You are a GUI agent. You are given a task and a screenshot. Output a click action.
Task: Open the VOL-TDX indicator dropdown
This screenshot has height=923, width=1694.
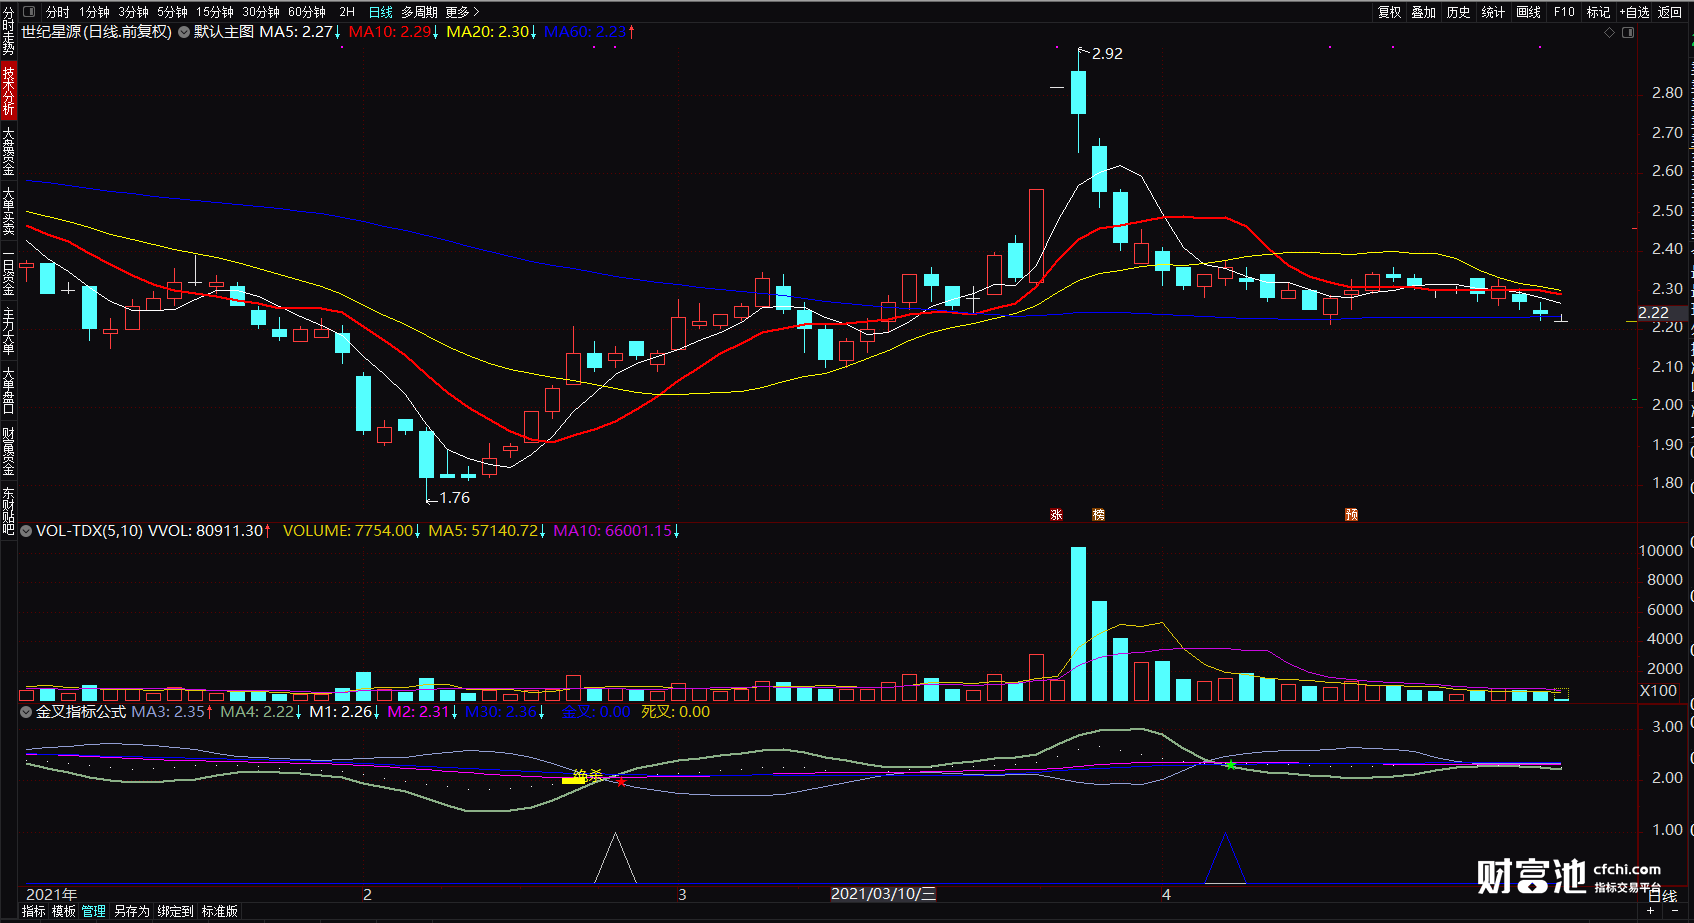click(x=26, y=531)
